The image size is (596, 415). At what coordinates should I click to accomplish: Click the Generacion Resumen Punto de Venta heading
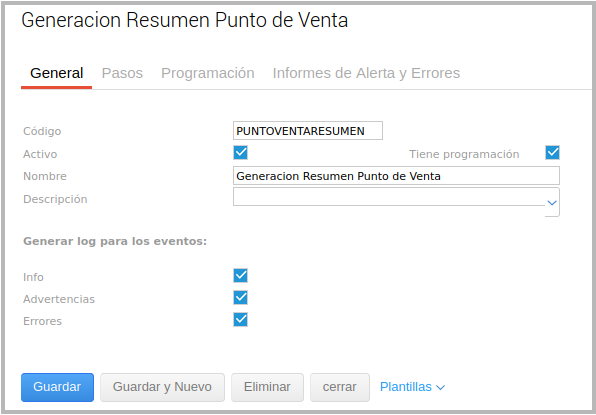point(184,20)
